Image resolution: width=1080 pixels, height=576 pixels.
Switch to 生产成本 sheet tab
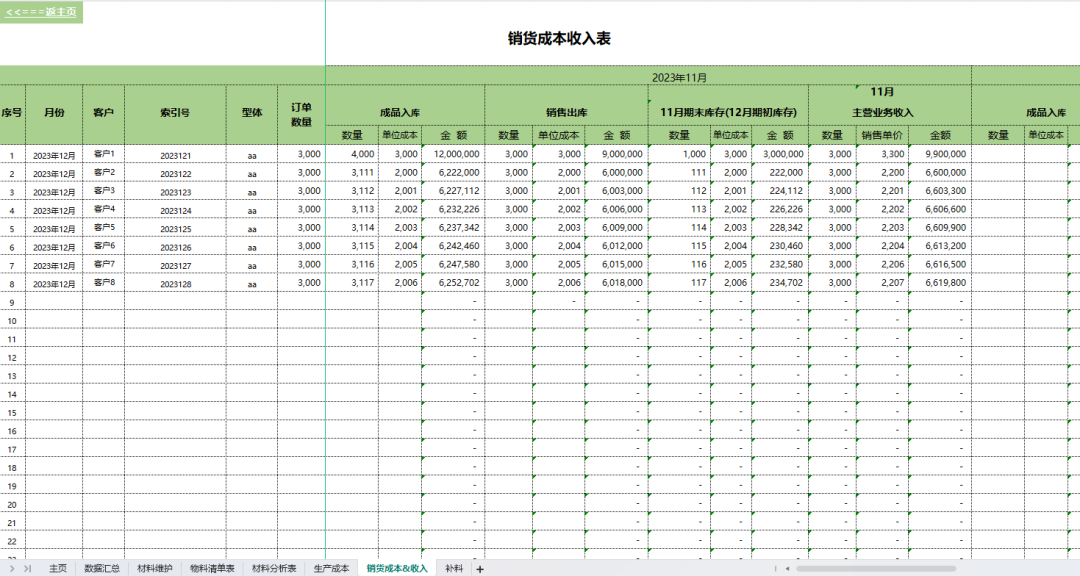331,568
